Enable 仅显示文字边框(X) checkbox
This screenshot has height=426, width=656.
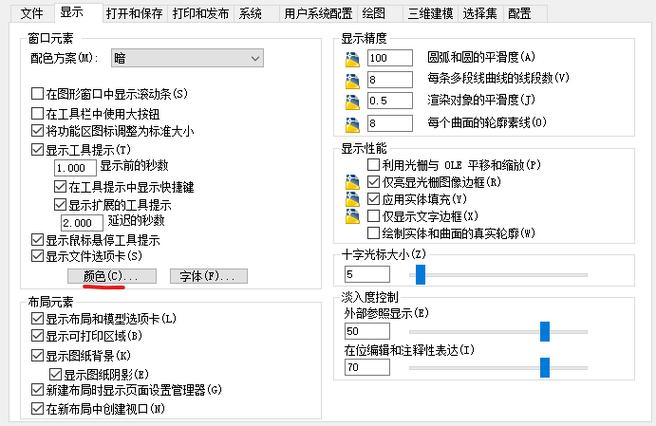(x=373, y=216)
